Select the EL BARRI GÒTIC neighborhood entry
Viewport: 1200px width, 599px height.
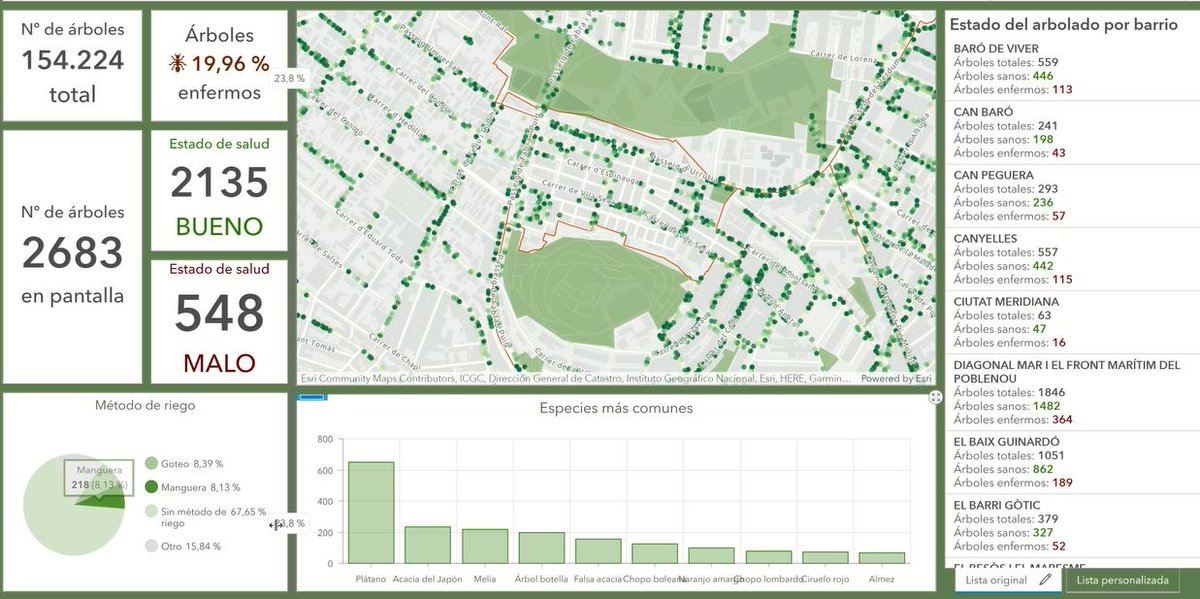1070,524
